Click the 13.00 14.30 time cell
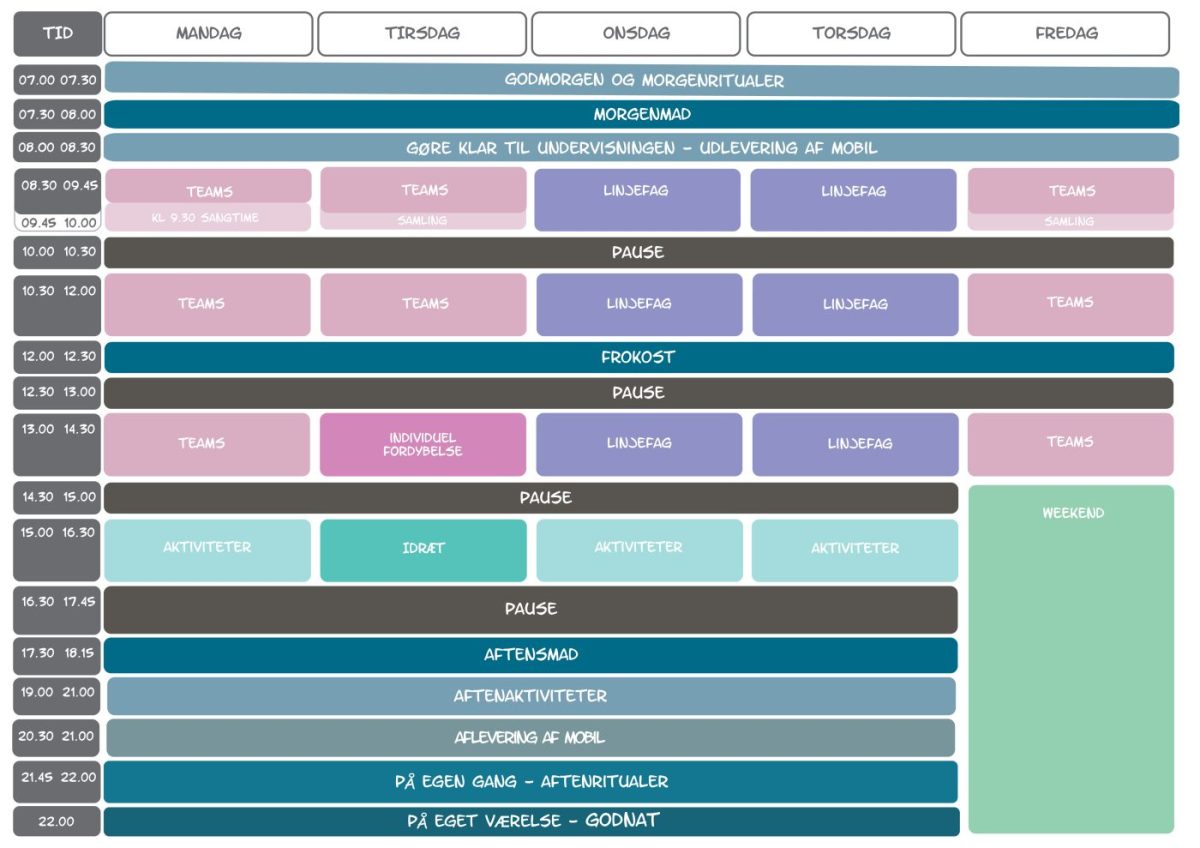This screenshot has width=1200, height=848. click(57, 444)
